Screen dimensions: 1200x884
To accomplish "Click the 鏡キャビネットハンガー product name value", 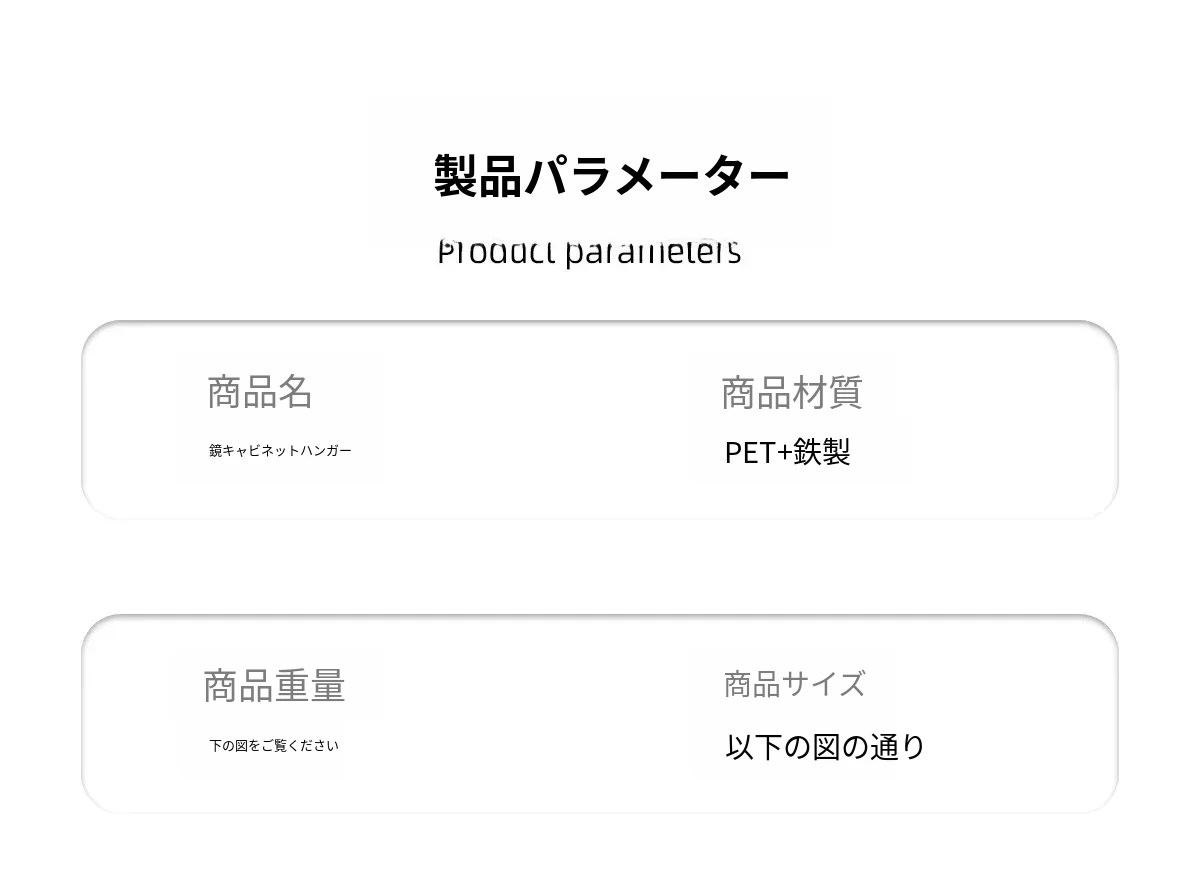I will [280, 451].
